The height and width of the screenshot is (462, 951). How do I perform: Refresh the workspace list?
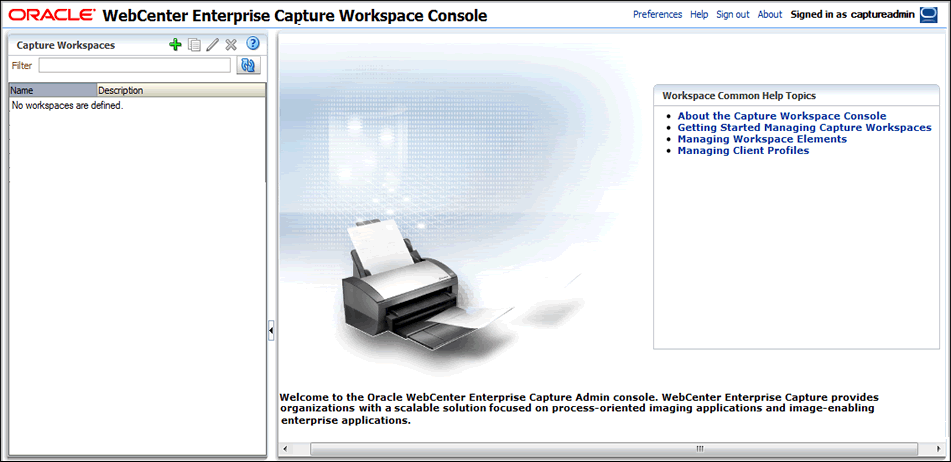[x=247, y=65]
